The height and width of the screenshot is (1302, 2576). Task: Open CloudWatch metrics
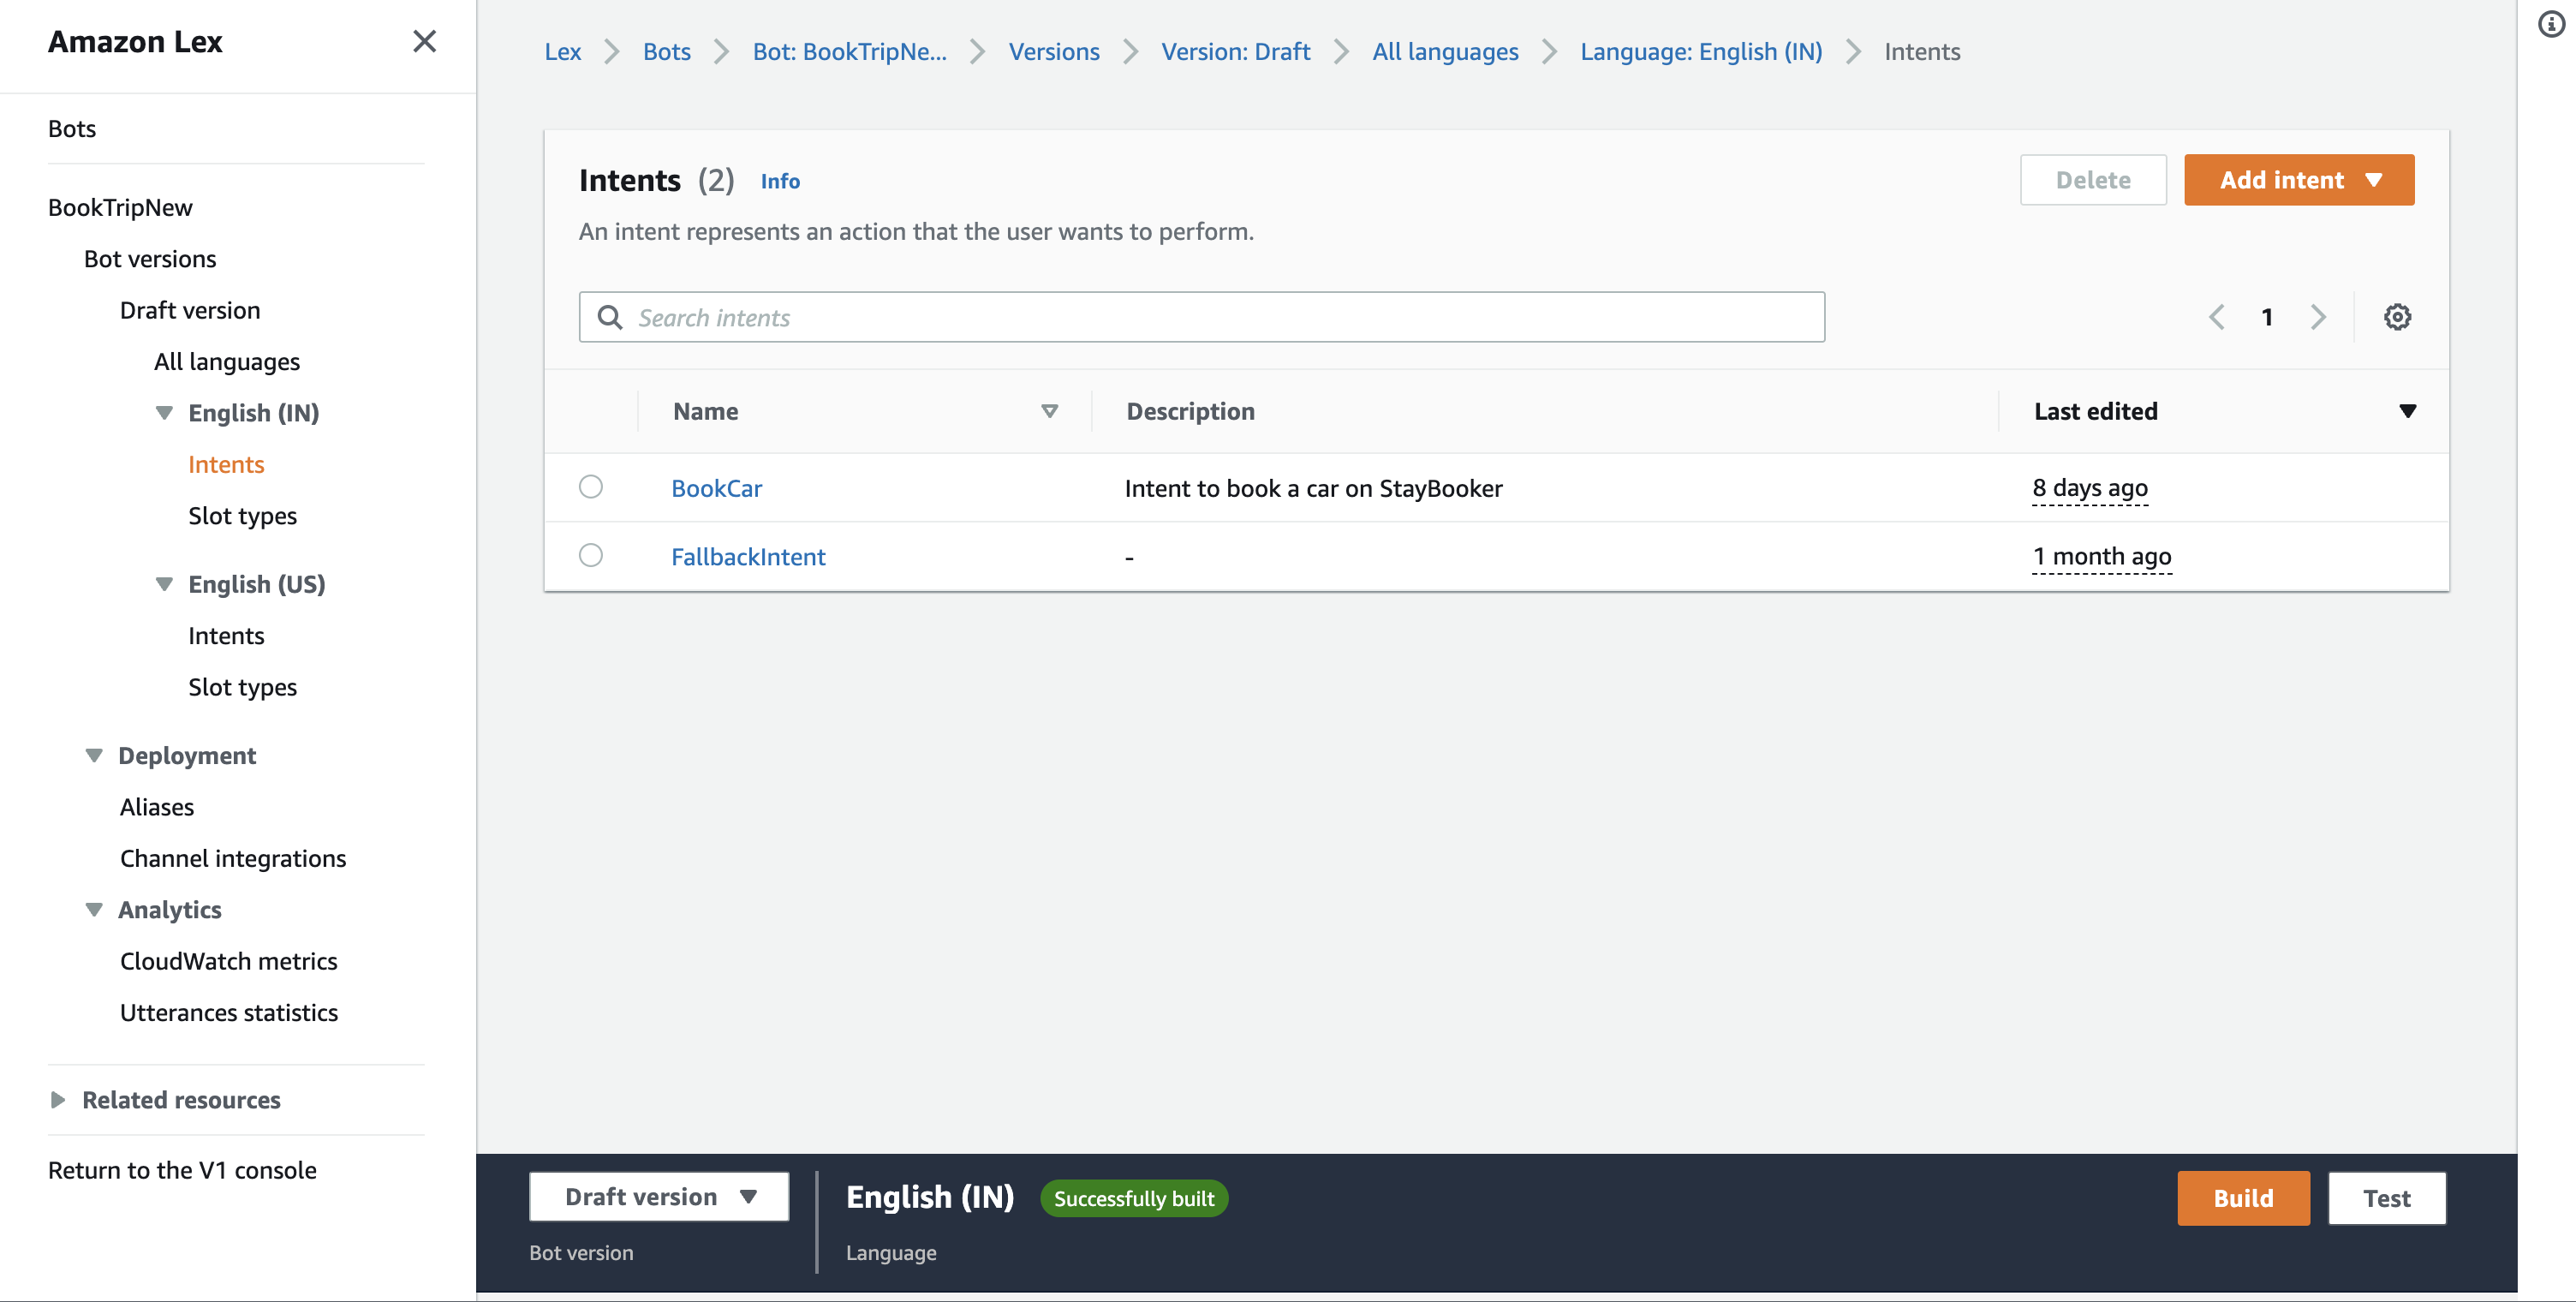click(229, 960)
